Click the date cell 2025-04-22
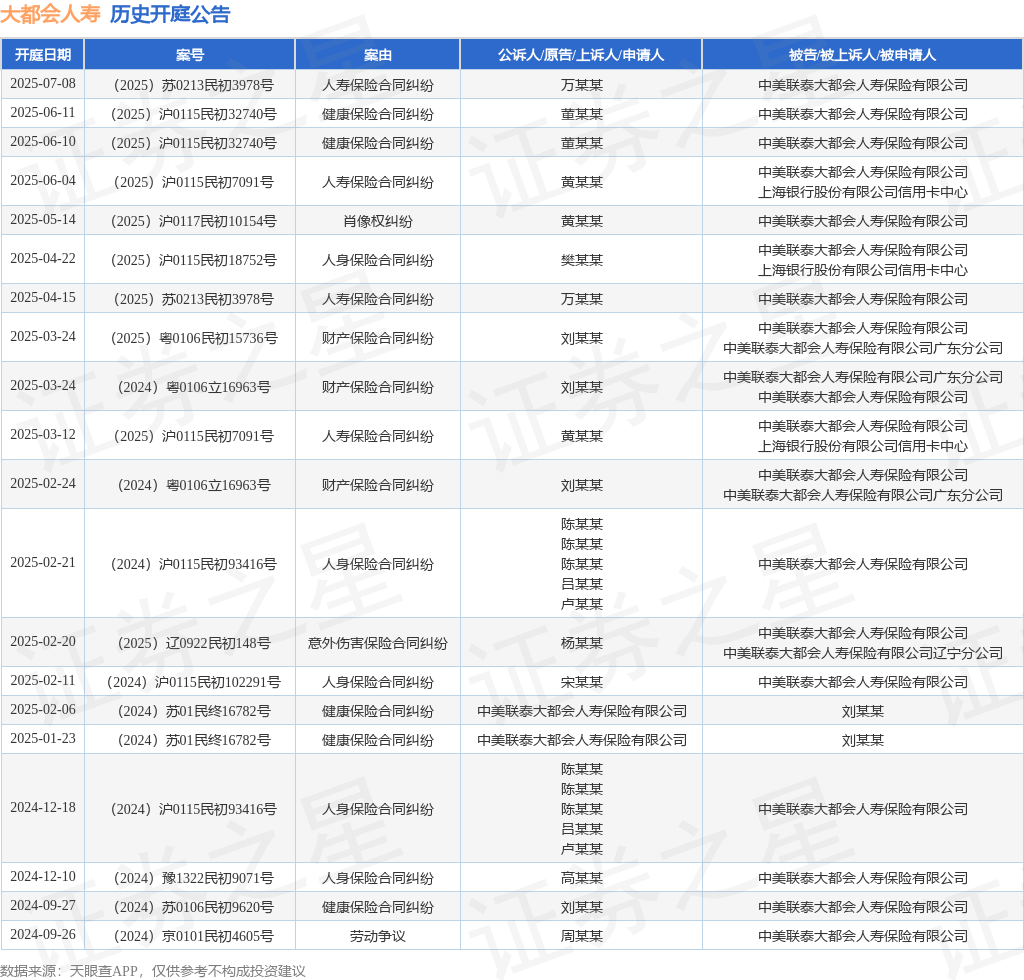1024x980 pixels. [x=43, y=259]
